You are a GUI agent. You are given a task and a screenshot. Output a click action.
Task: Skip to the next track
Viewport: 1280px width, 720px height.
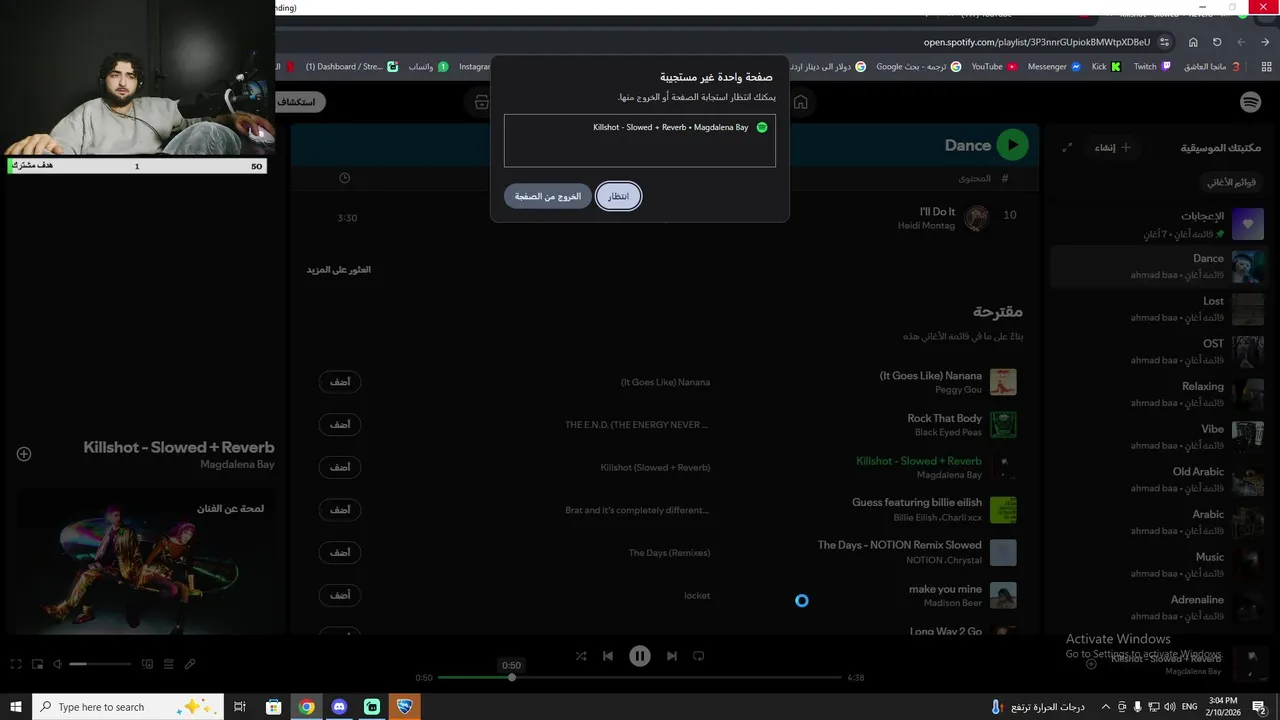[672, 656]
